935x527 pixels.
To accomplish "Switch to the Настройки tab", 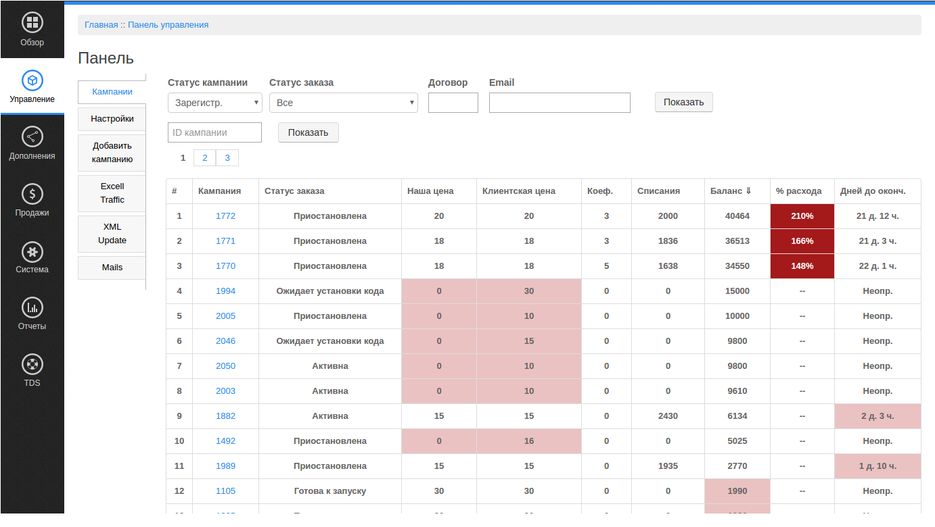I will click(112, 119).
